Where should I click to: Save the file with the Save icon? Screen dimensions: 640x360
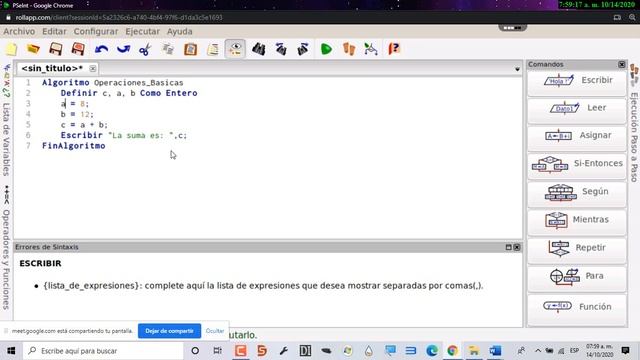[56, 49]
